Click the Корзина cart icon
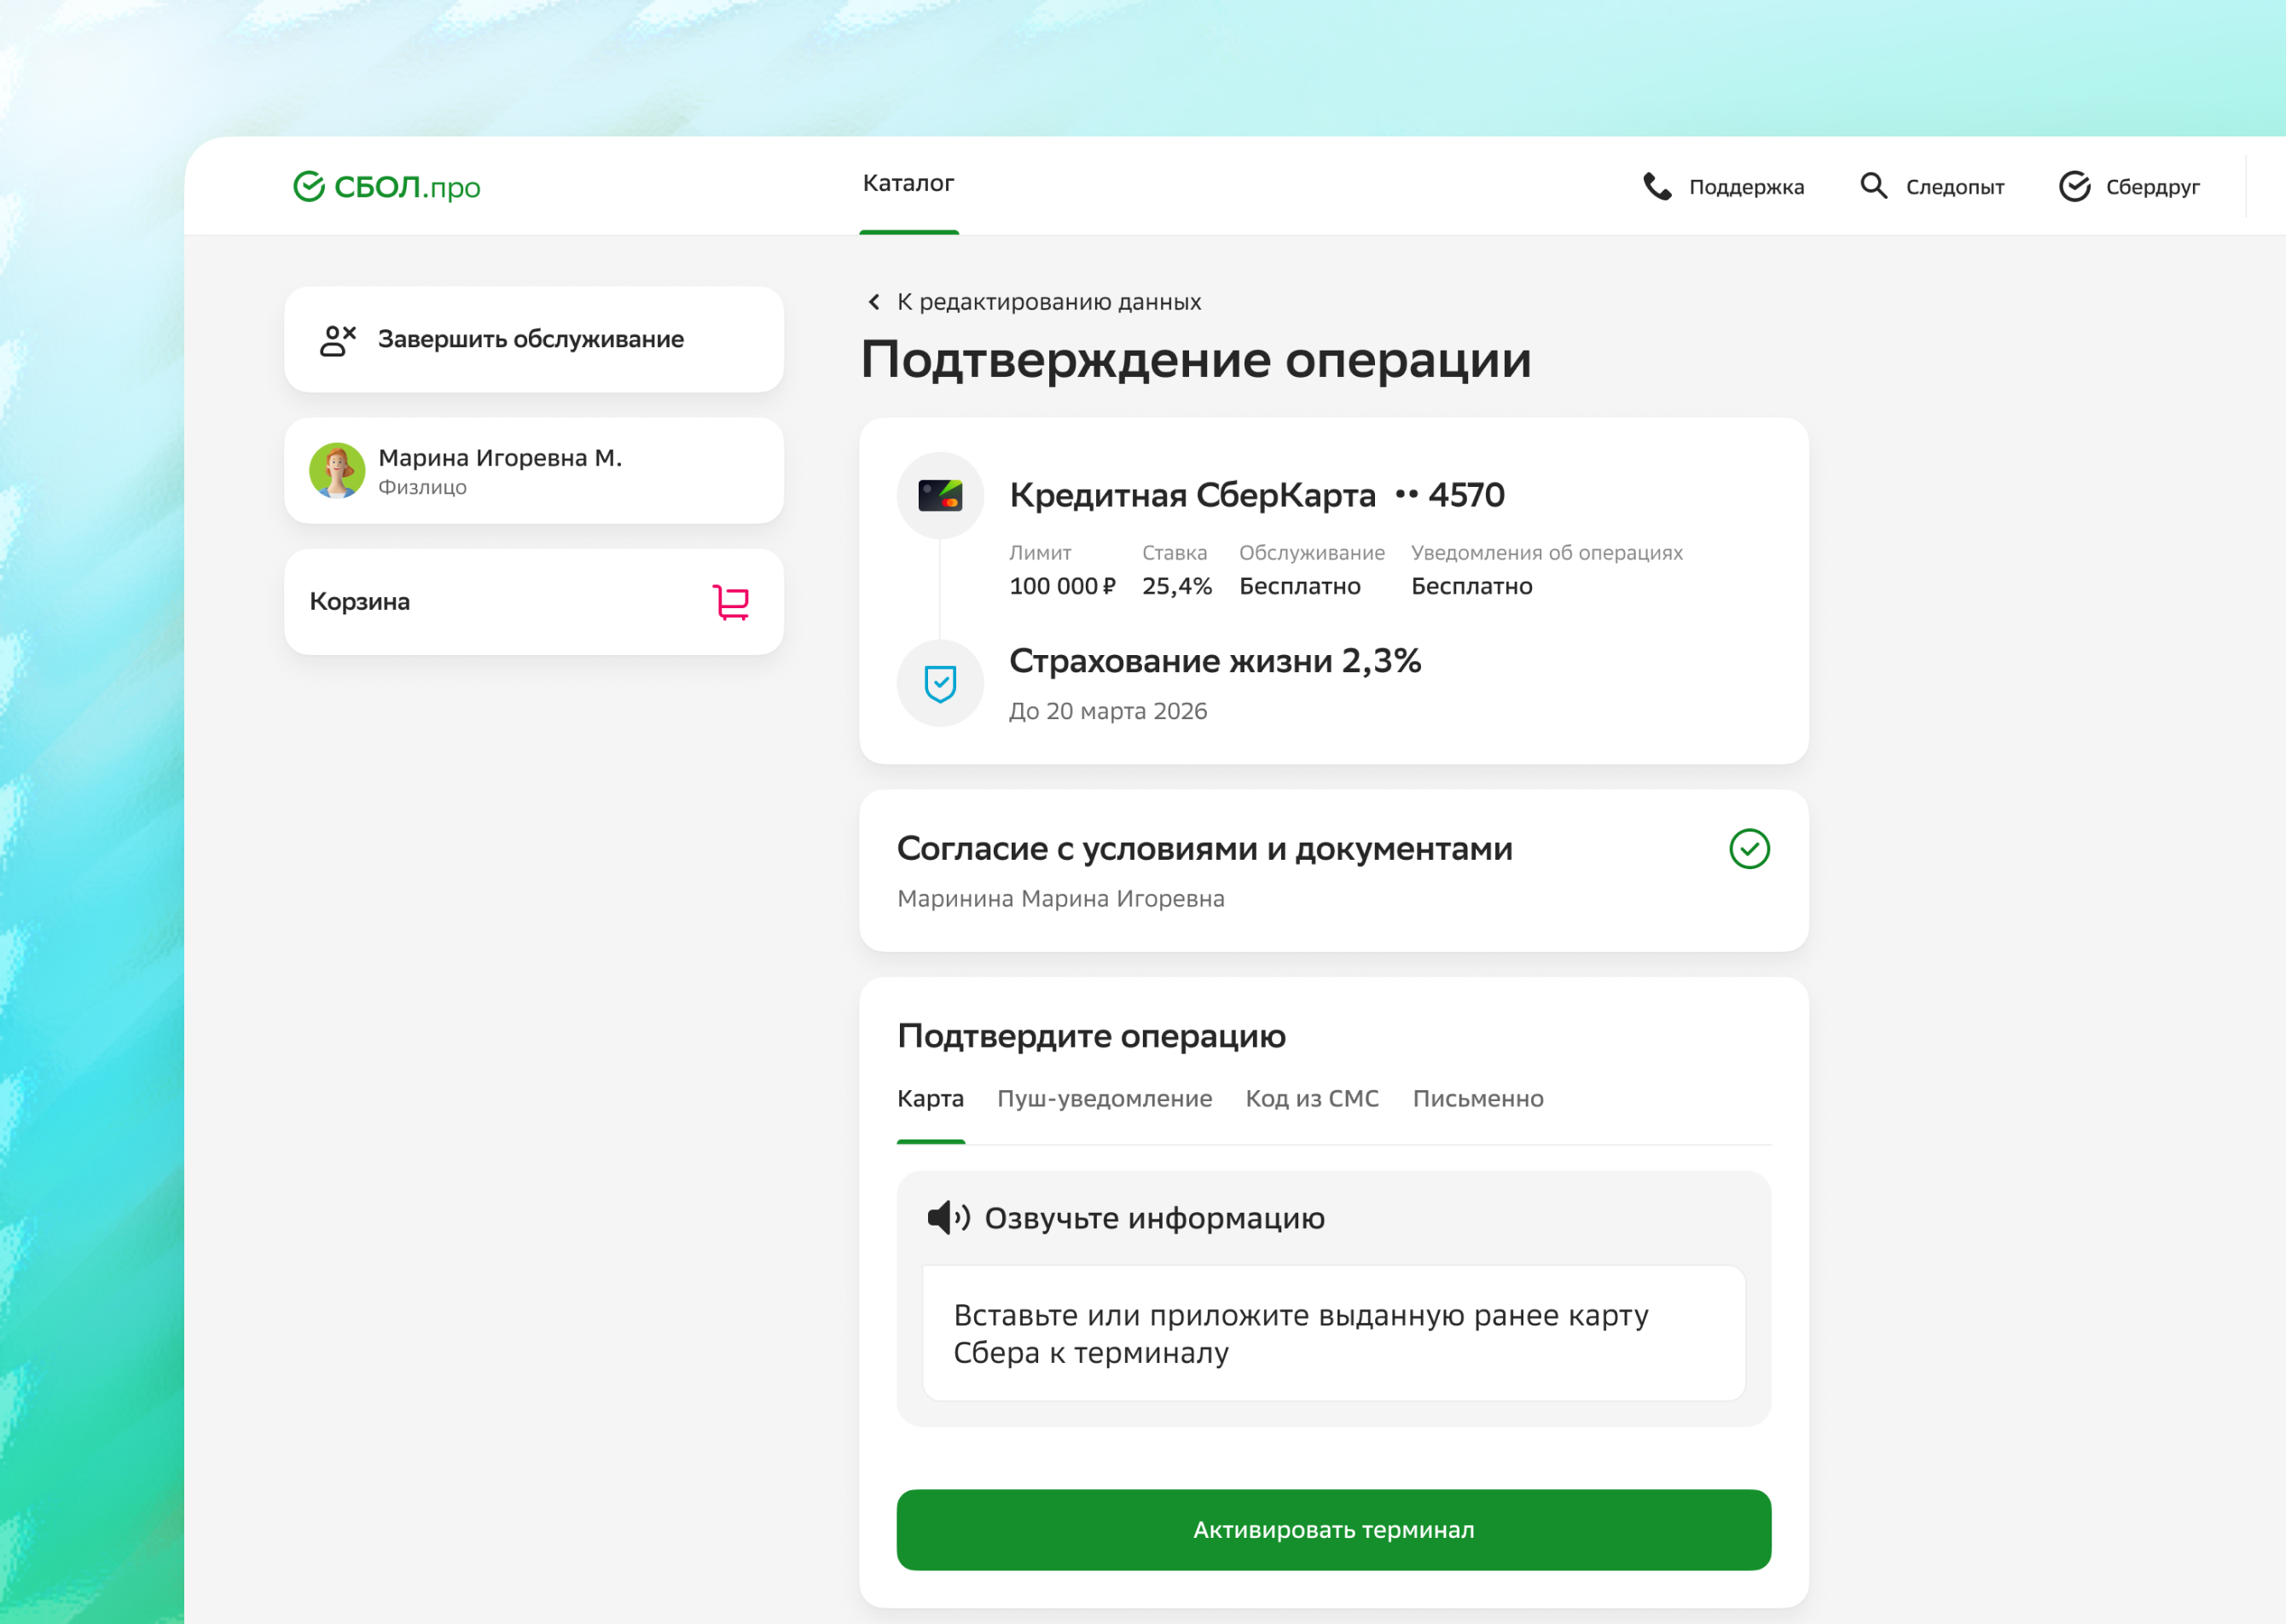The height and width of the screenshot is (1624, 2286). 731,602
